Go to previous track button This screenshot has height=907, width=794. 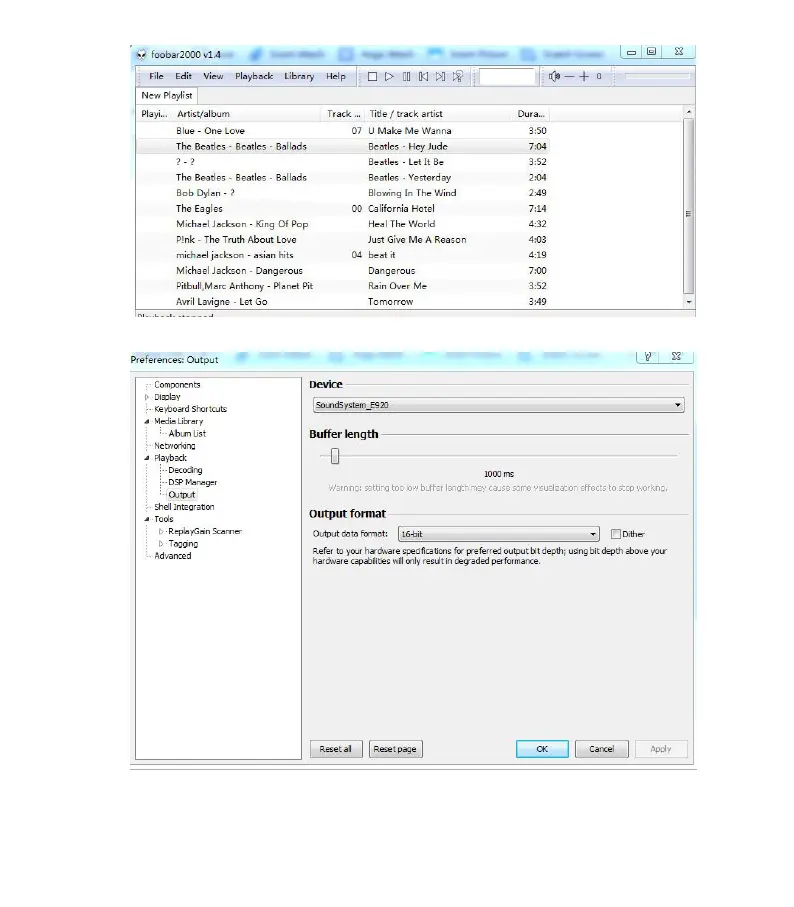[x=423, y=76]
